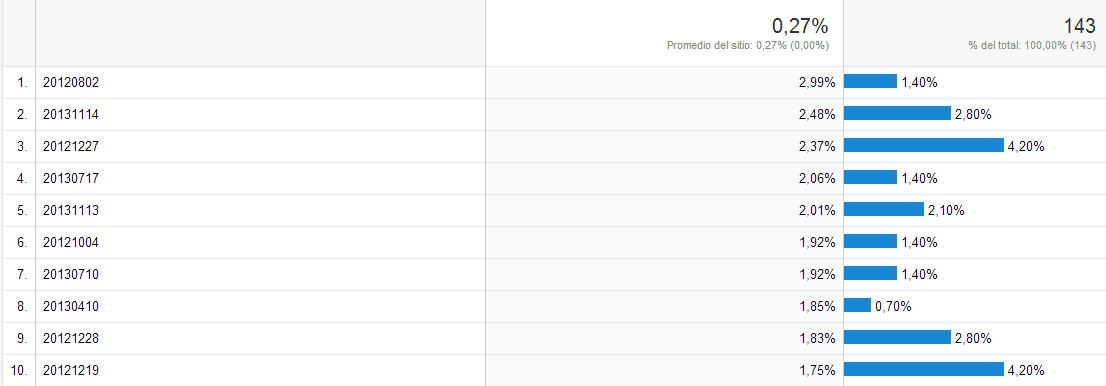1106x386 pixels.
Task: Click the 2,99% value in row 1
Action: tap(817, 82)
